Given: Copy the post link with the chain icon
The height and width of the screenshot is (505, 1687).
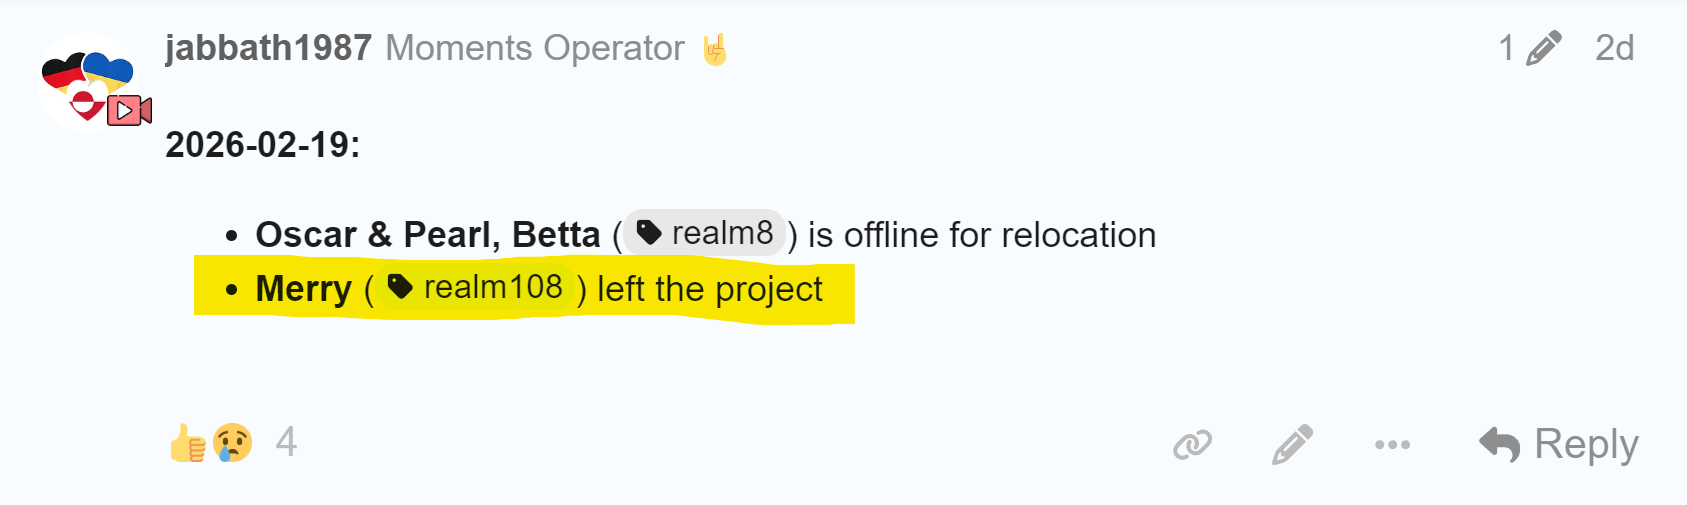Looking at the screenshot, I should (1192, 444).
